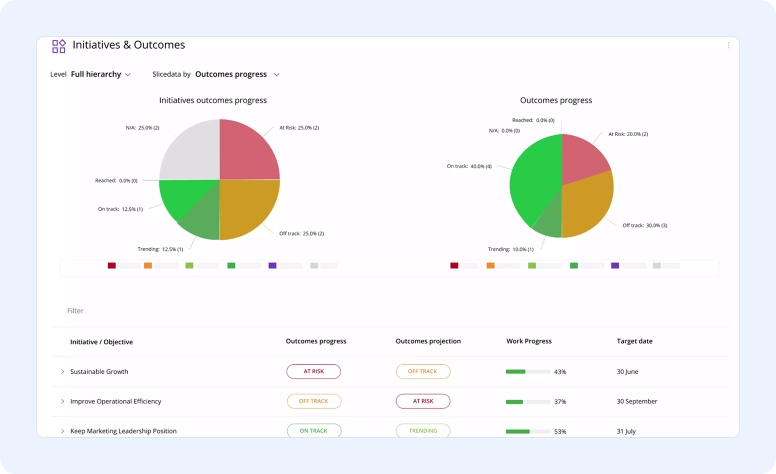Toggle grey legend item under Outcomes progress chart

(x=657, y=266)
